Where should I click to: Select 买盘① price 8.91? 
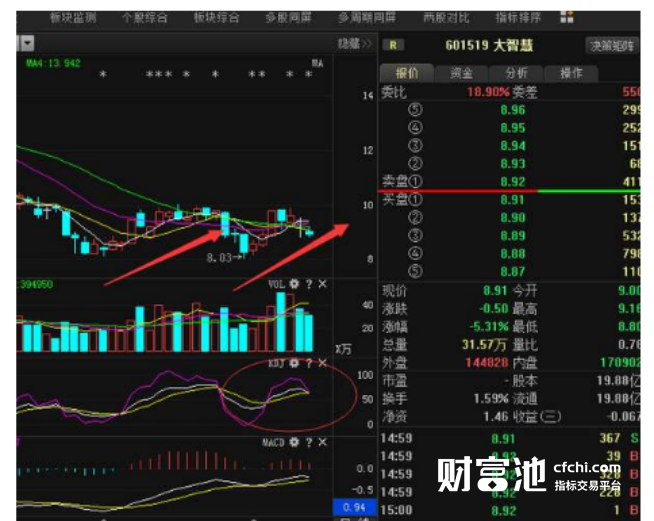coord(513,200)
